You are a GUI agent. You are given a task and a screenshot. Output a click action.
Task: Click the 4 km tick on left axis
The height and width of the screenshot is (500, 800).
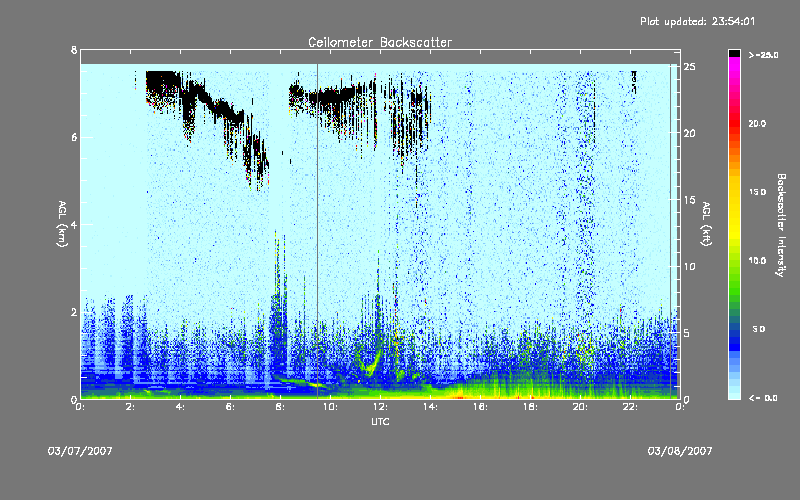tap(74, 224)
